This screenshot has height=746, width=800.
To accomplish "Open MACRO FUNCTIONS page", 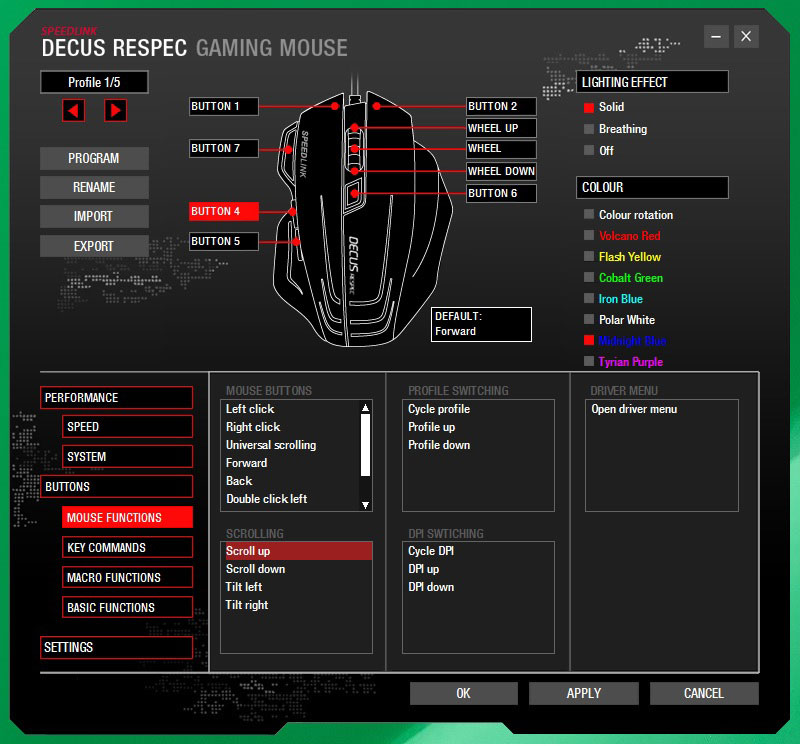I will point(128,578).
